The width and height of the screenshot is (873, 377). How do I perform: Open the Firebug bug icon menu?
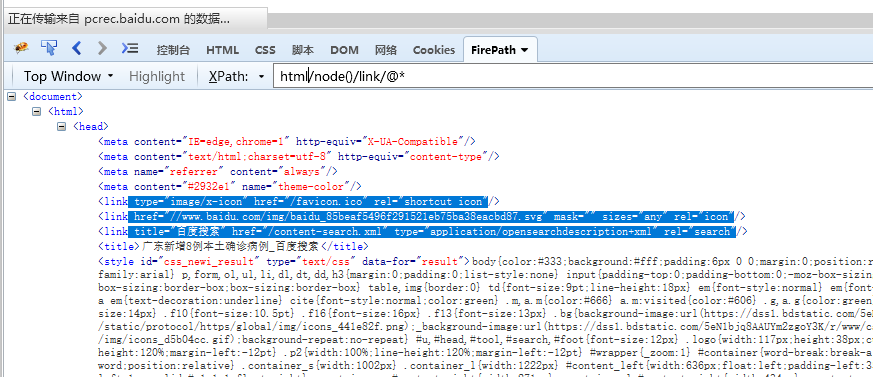(22, 48)
